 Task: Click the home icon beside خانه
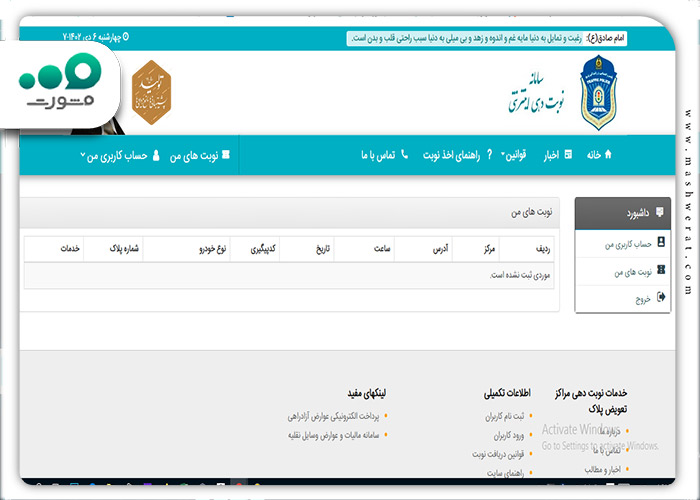tap(607, 154)
